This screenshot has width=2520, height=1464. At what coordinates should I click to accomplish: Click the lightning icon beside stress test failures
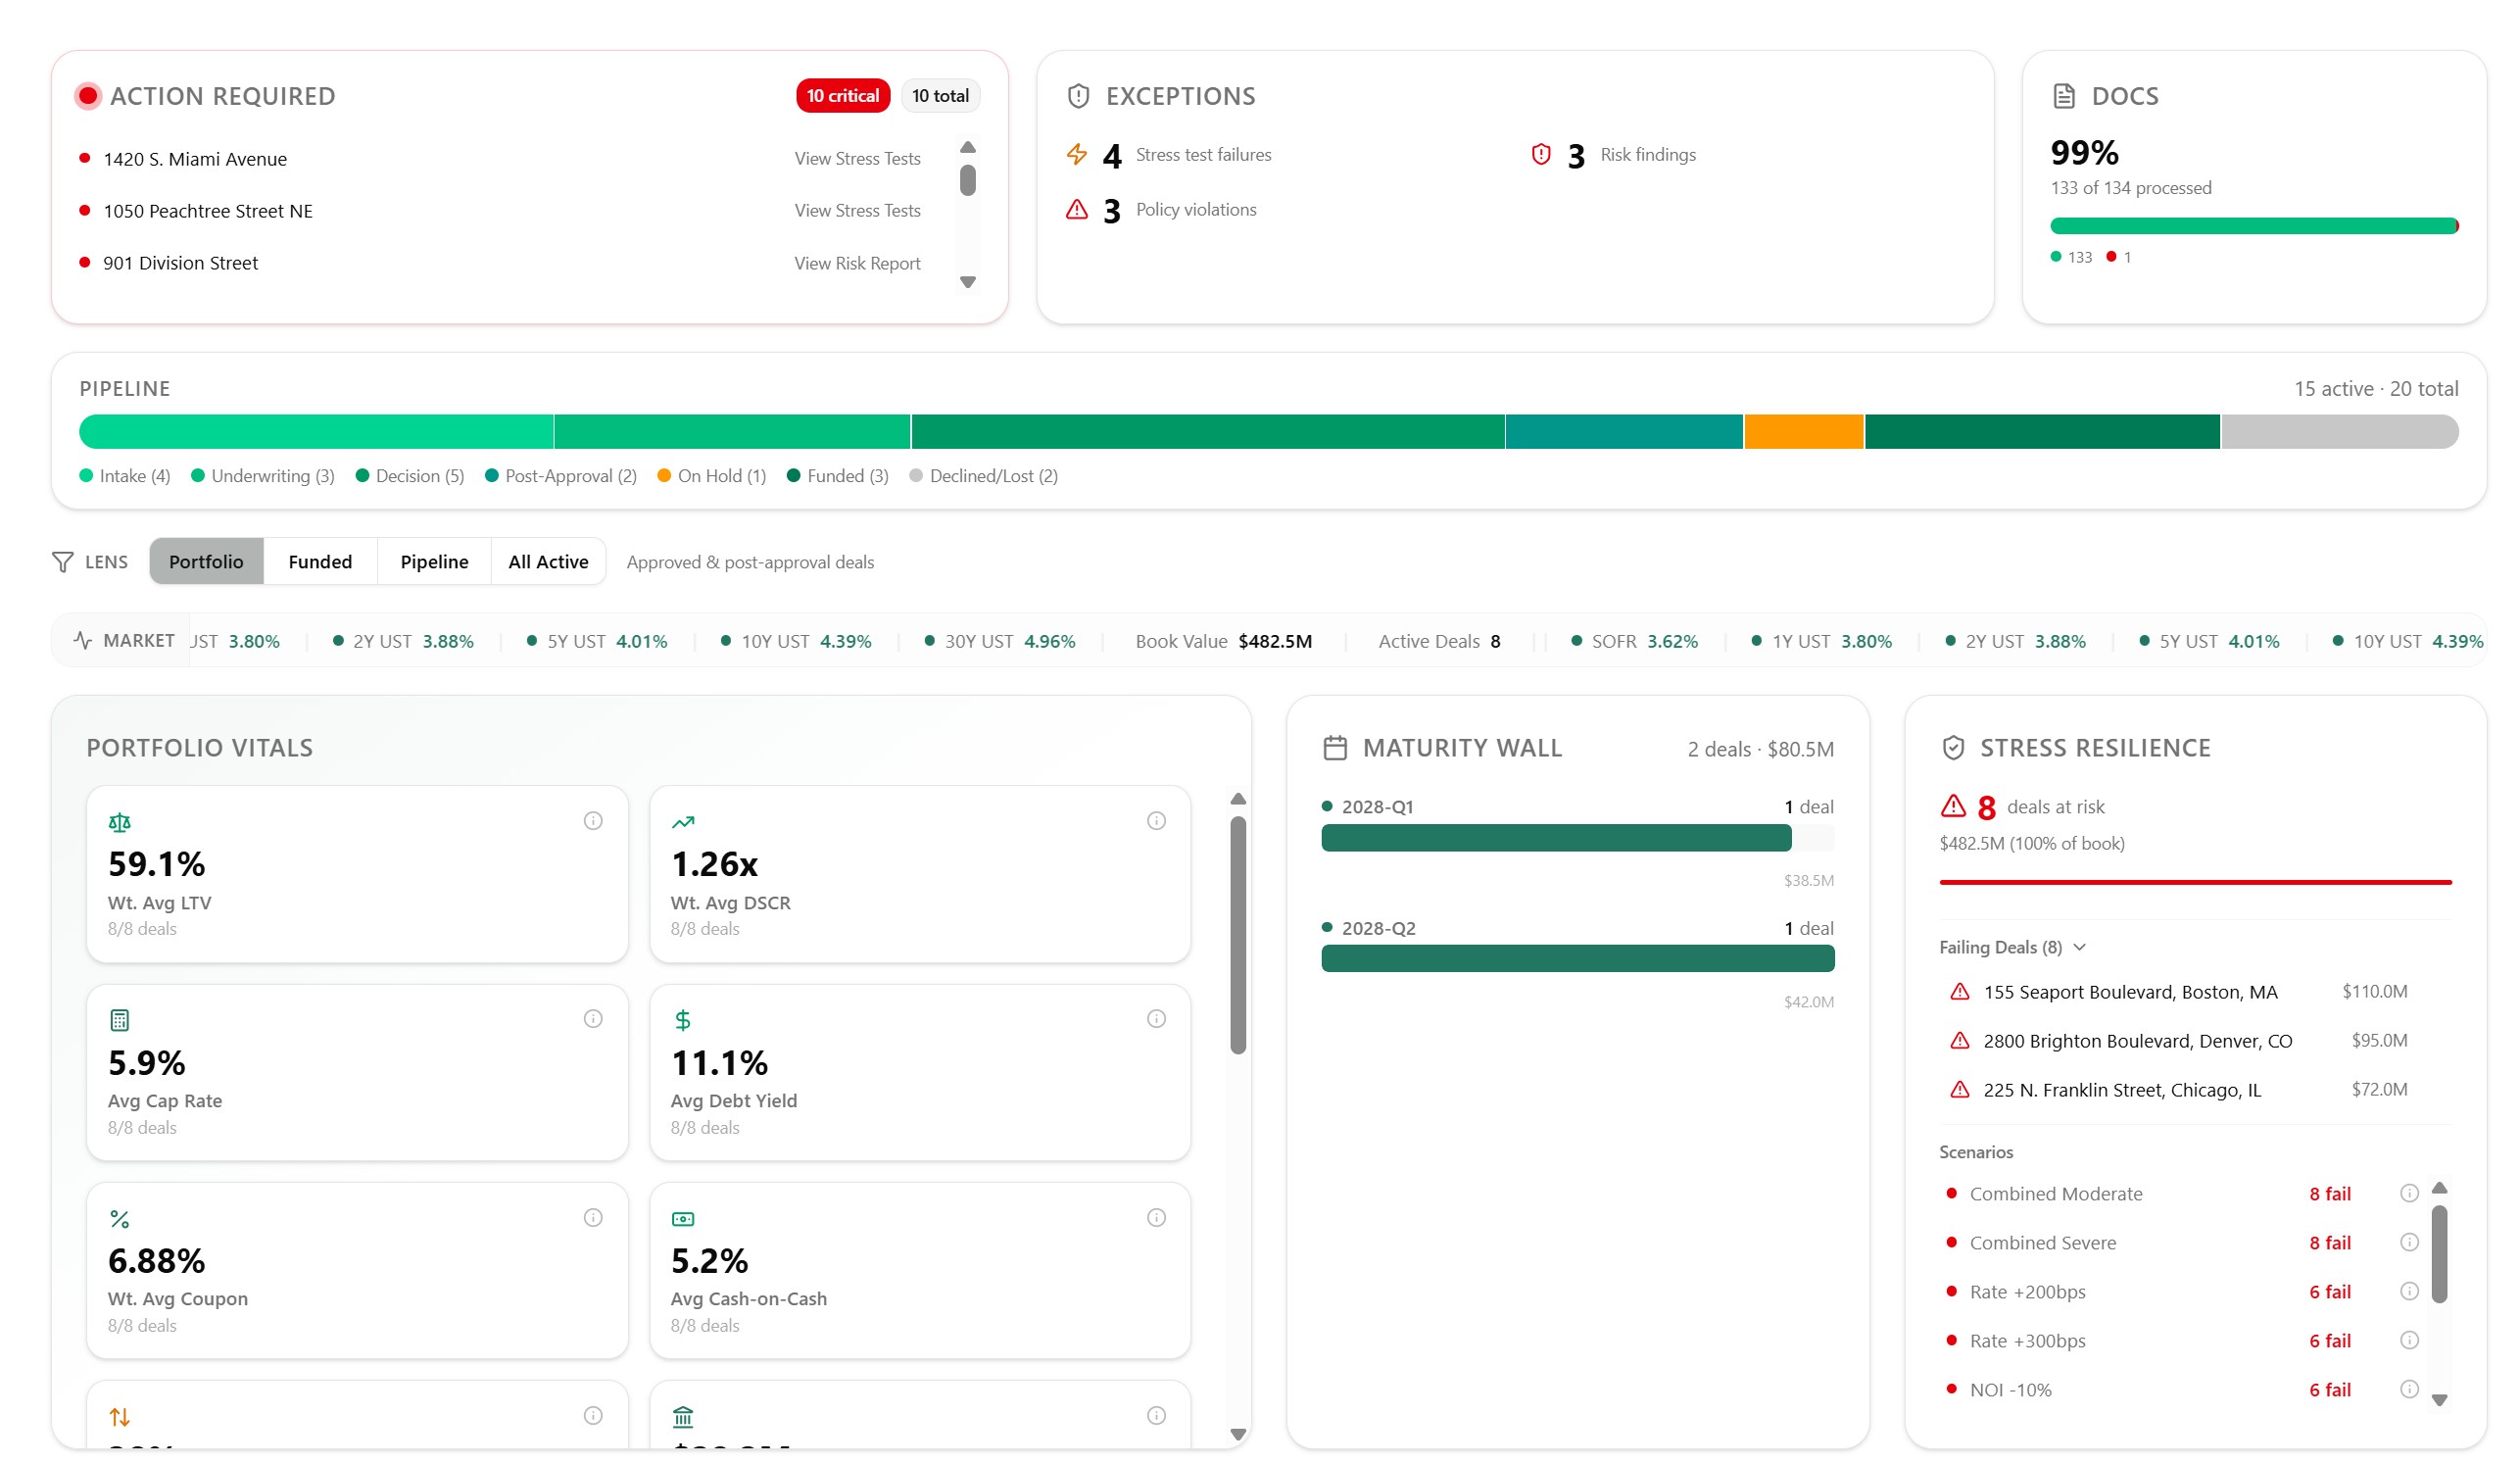point(1076,154)
